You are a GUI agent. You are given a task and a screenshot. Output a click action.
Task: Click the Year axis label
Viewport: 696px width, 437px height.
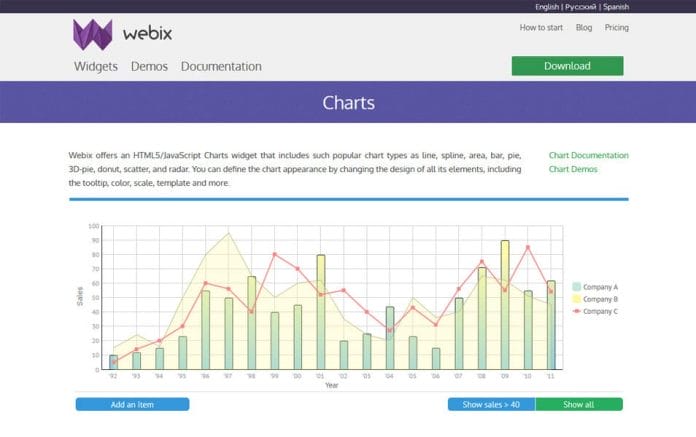pyautogui.click(x=332, y=385)
